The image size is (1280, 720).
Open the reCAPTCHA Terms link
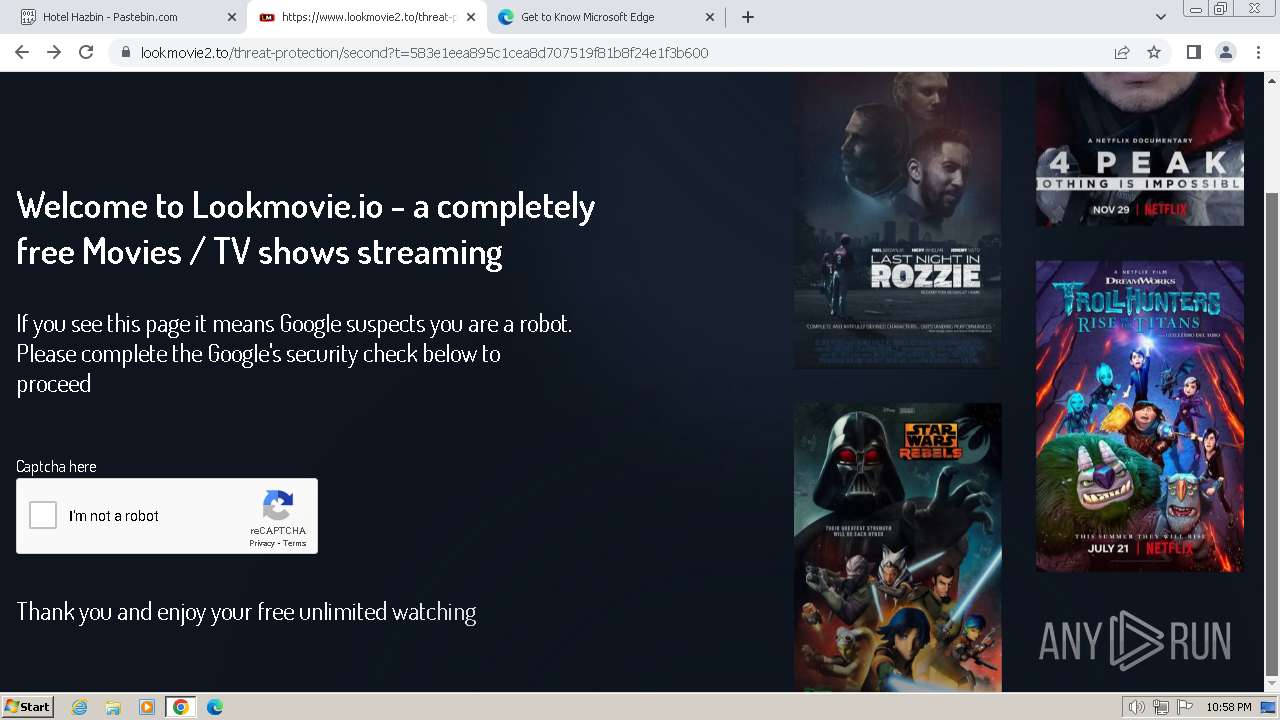[x=294, y=543]
